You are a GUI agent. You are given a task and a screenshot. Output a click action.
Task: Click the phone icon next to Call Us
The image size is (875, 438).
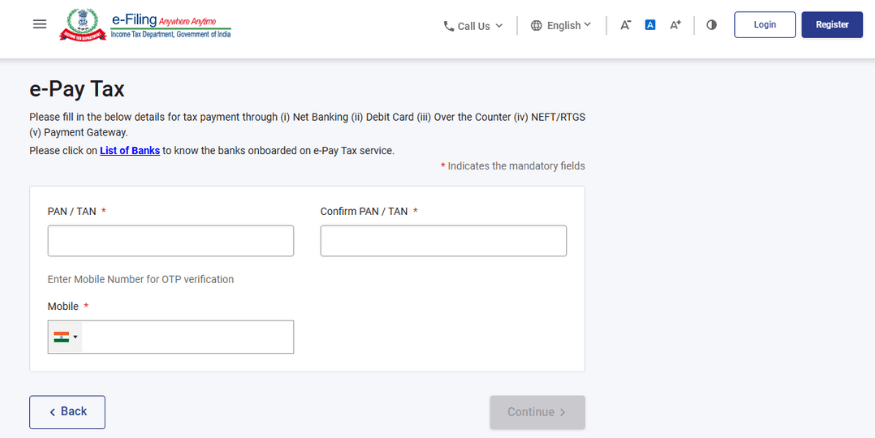(x=449, y=26)
